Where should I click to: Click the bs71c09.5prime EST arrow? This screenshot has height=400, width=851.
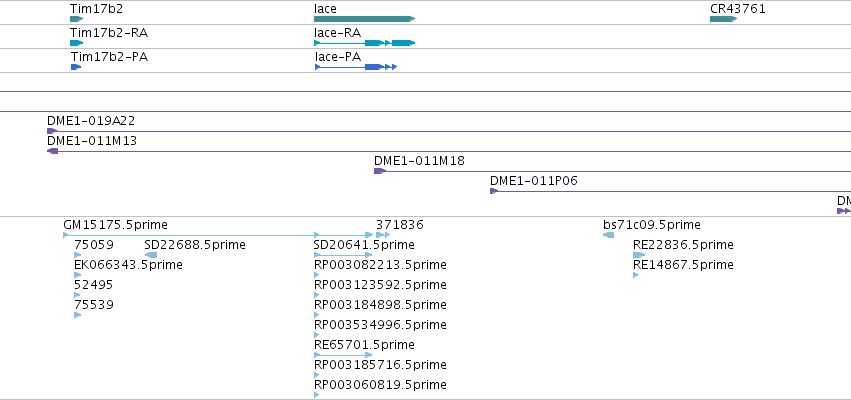[608, 235]
